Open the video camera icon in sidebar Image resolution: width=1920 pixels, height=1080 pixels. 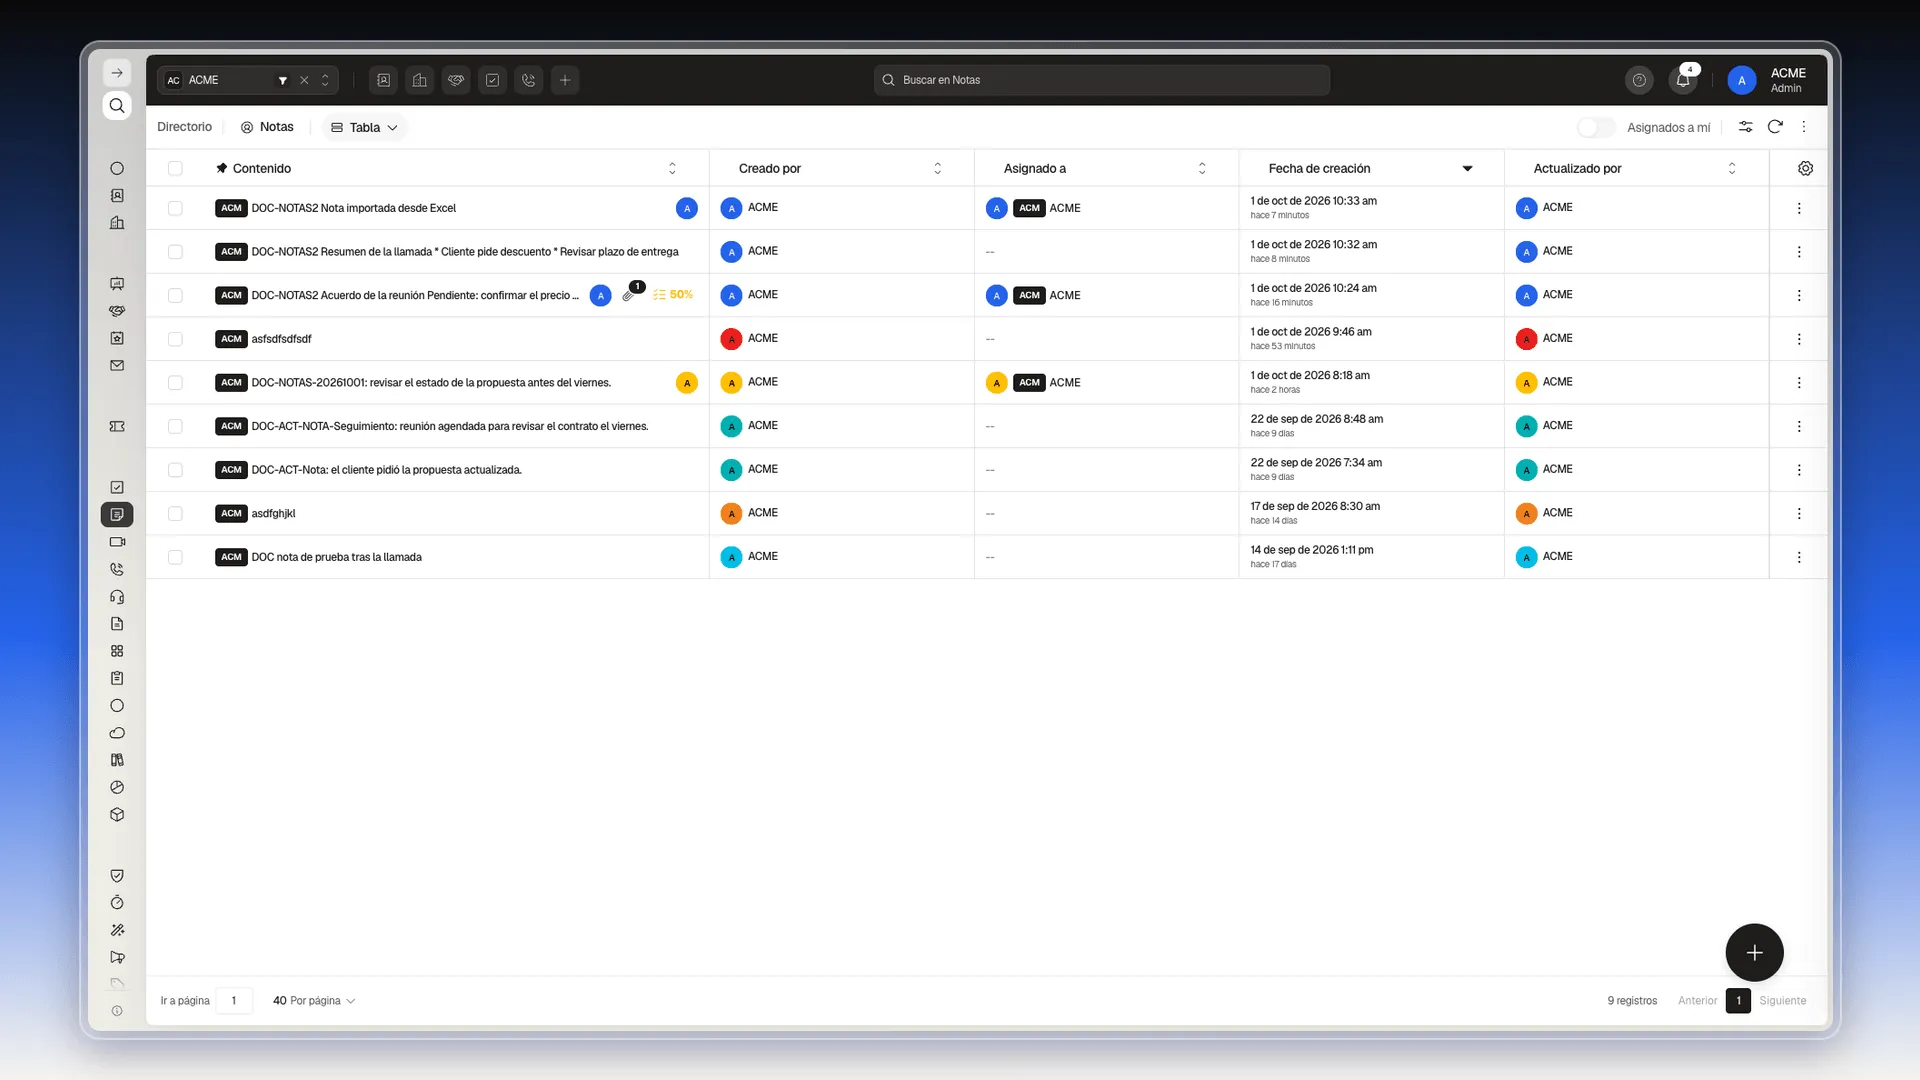(117, 542)
